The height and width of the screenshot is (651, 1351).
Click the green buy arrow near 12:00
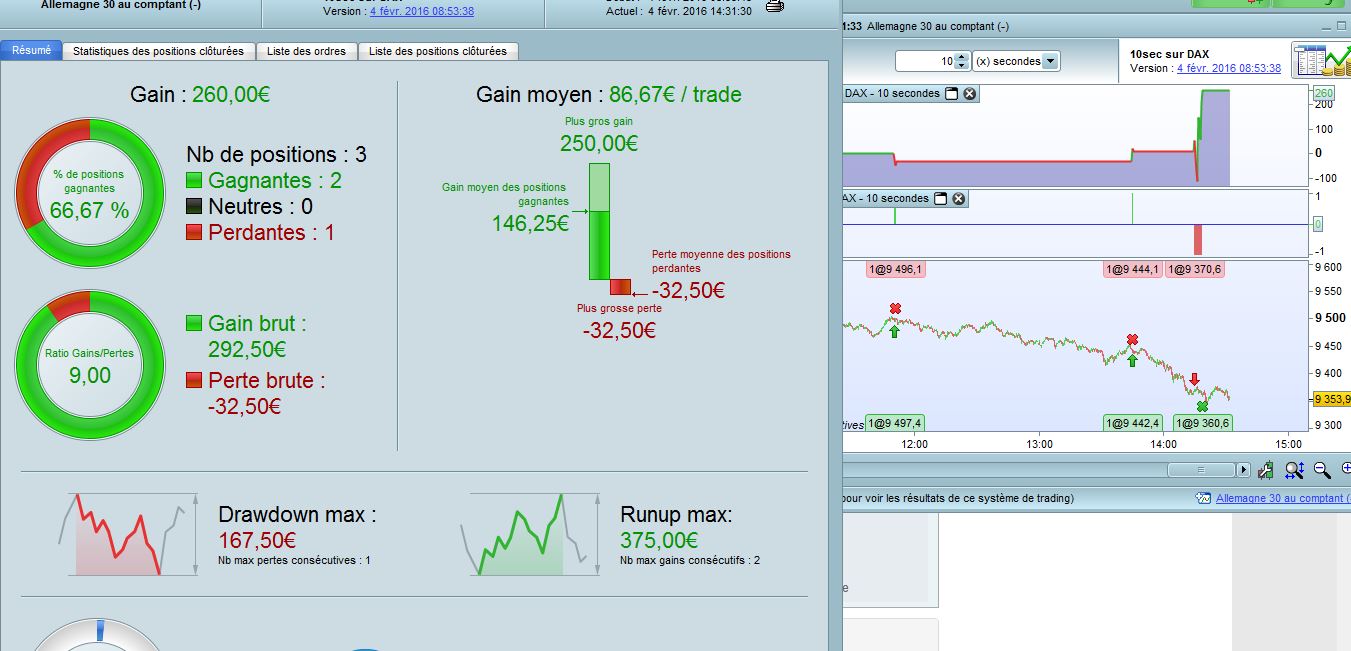tap(894, 331)
